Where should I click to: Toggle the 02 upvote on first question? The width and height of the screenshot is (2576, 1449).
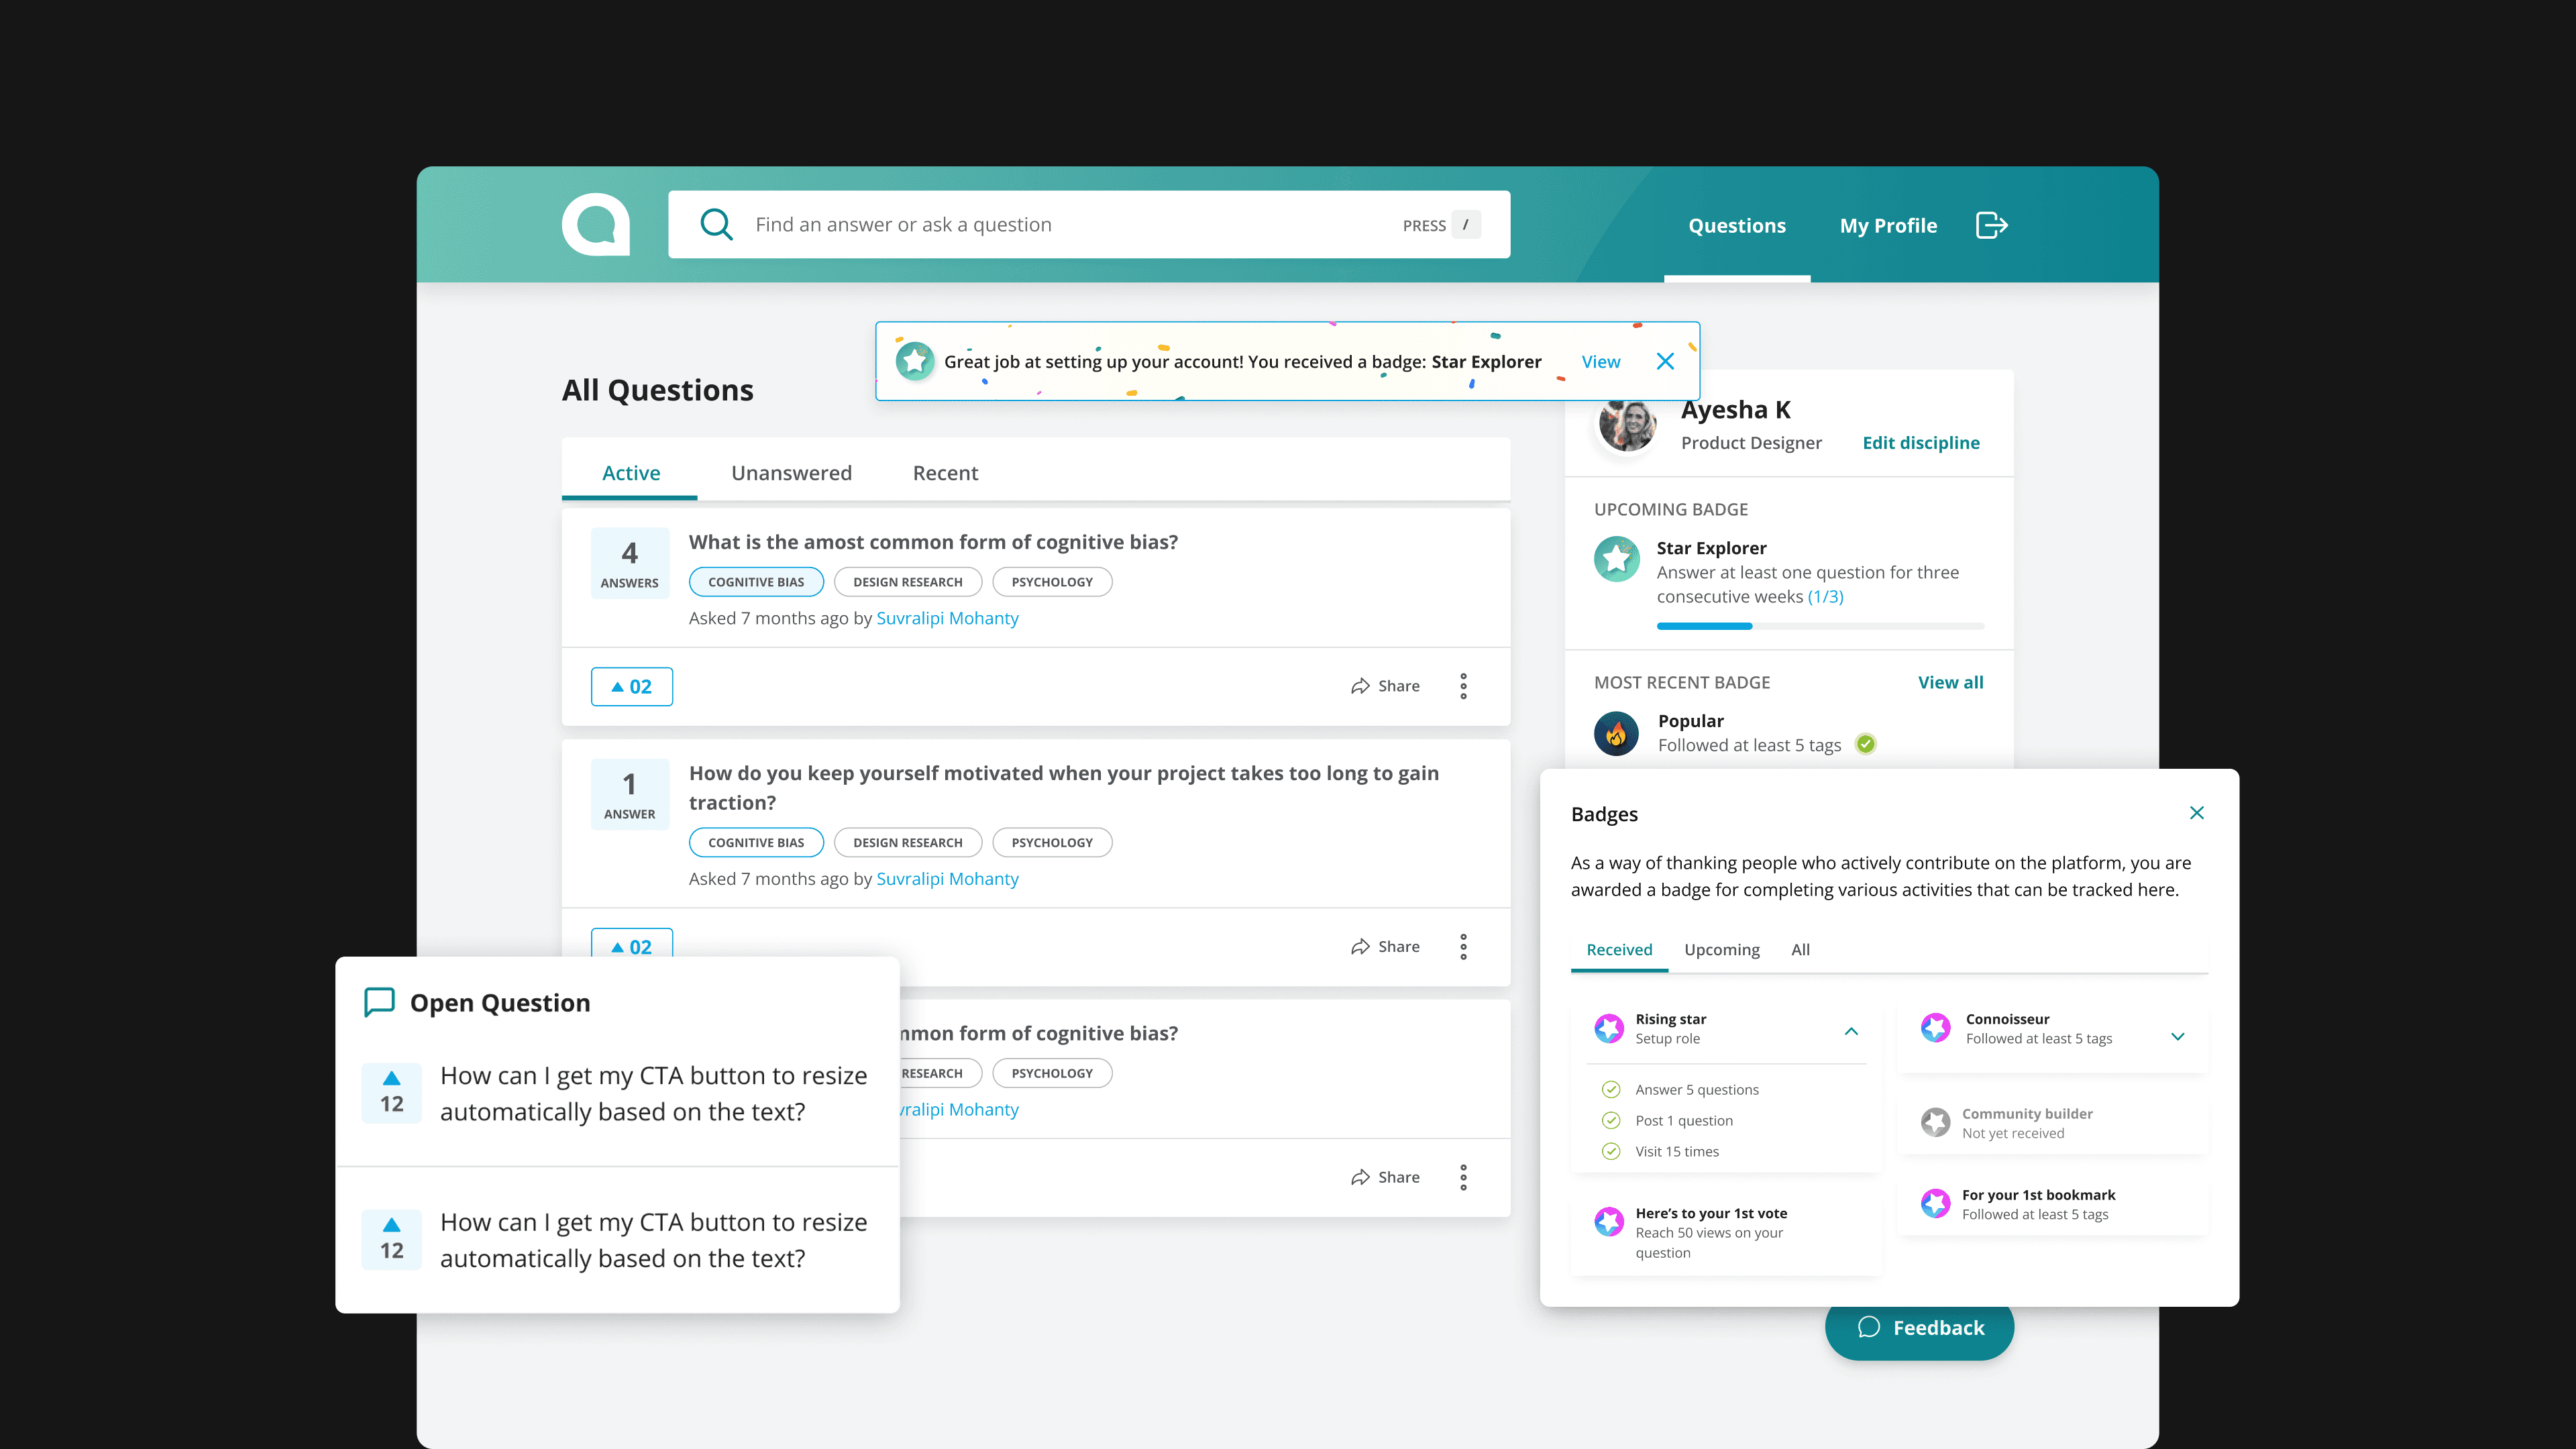coord(631,687)
